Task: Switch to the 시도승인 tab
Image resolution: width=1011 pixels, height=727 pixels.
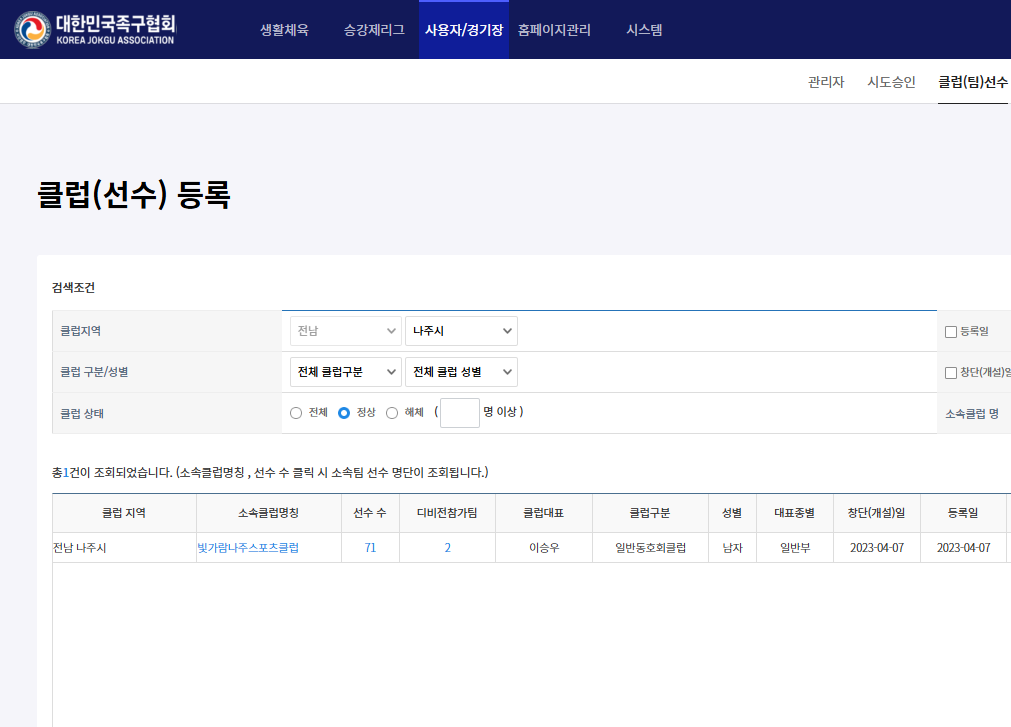Action: click(891, 82)
